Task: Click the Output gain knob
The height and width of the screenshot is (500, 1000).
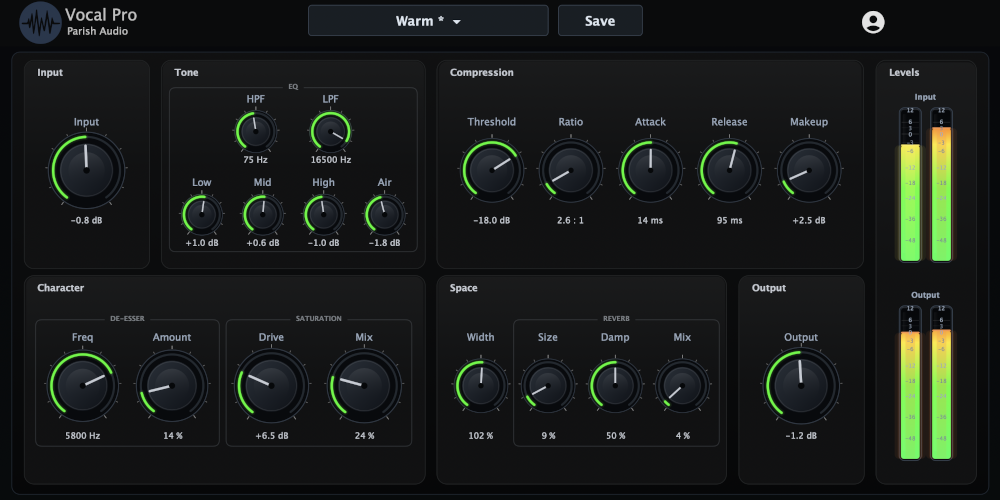Action: pyautogui.click(x=801, y=386)
